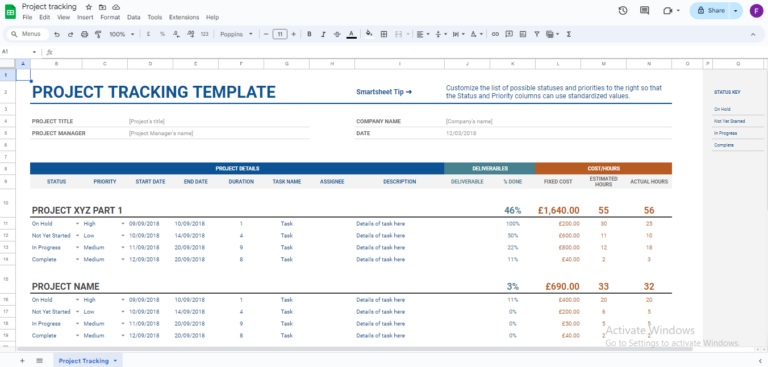The width and height of the screenshot is (768, 367).
Task: Open the Data menu
Action: (x=134, y=17)
